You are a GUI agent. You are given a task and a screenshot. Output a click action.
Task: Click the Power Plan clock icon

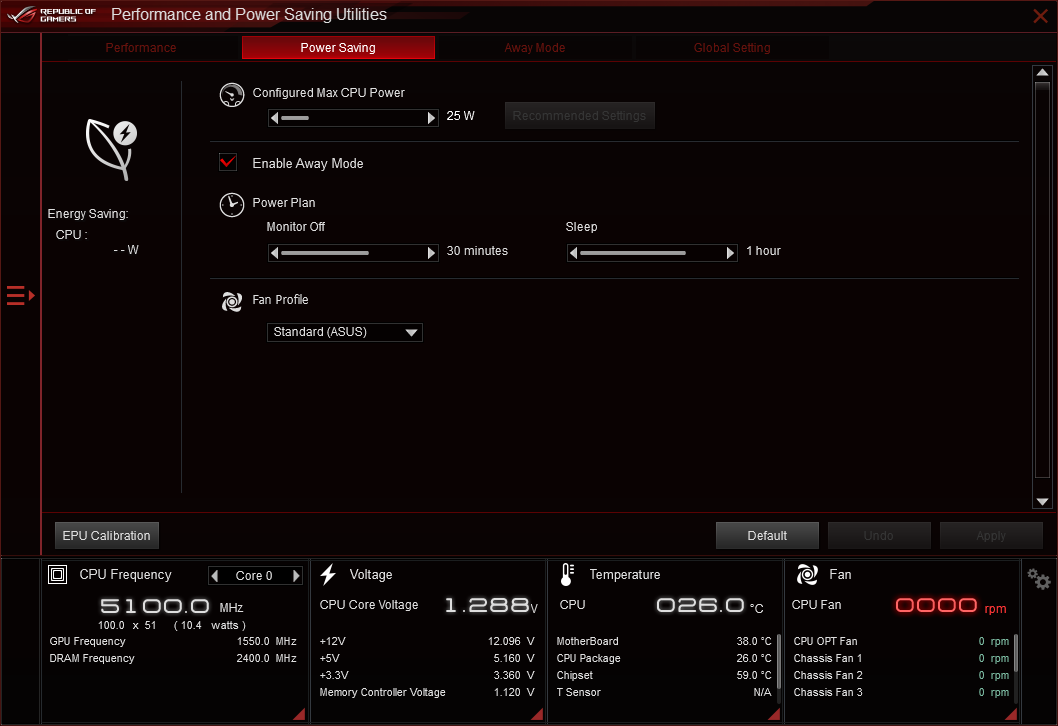231,204
